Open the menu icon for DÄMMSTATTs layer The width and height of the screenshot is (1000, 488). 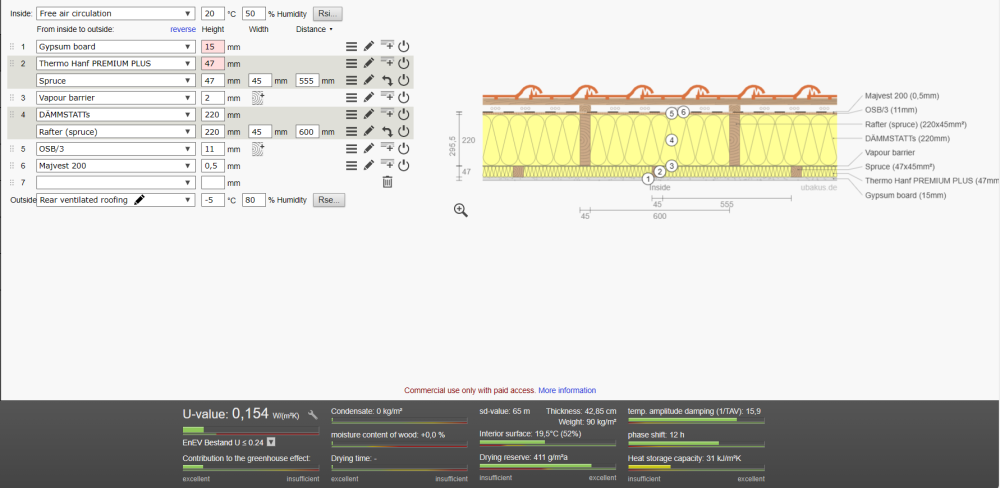351,114
